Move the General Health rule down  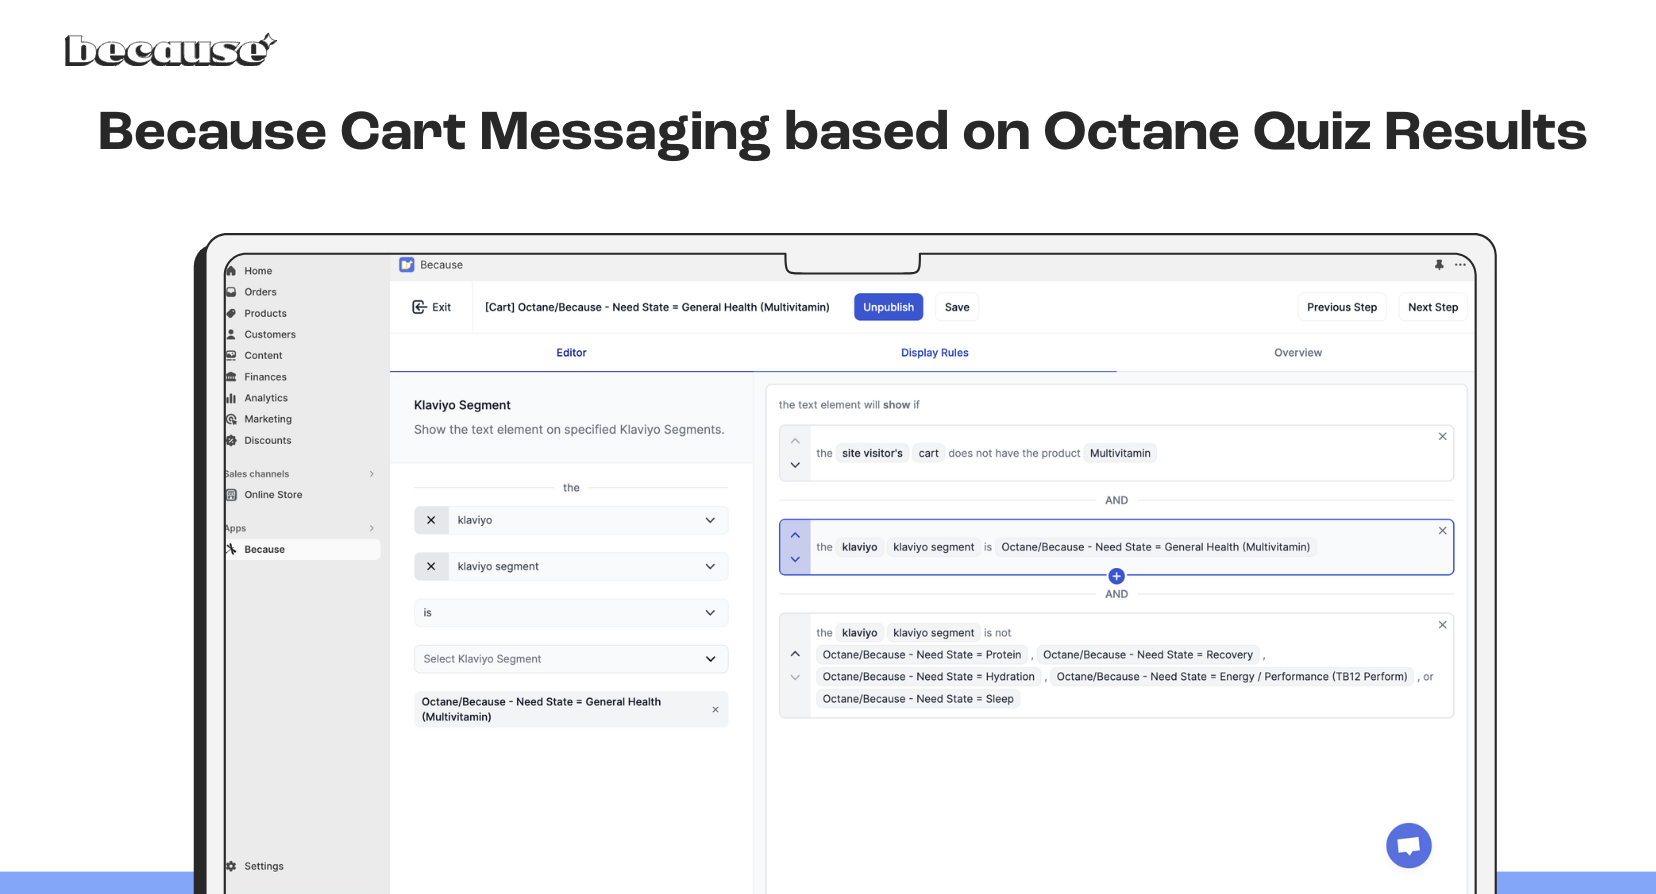795,559
